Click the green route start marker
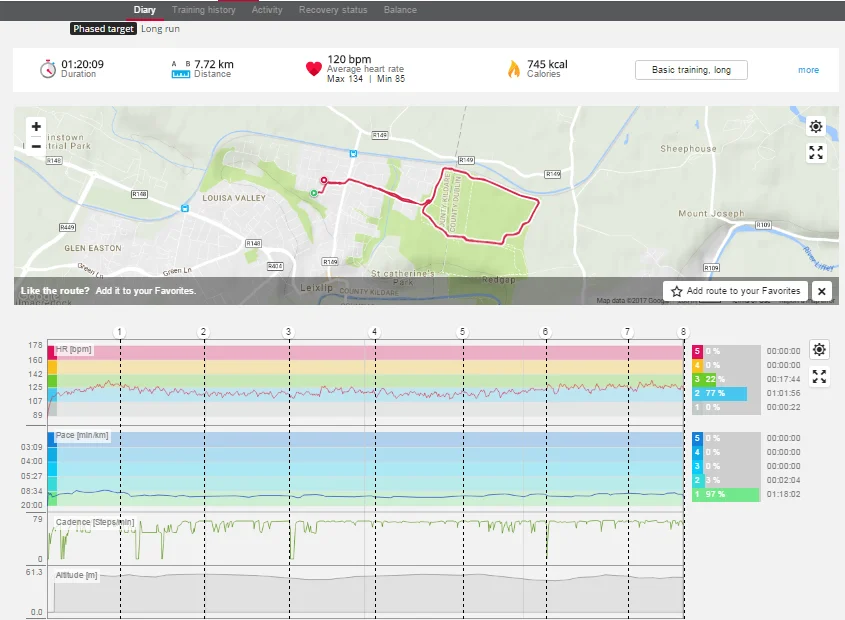 coord(314,192)
